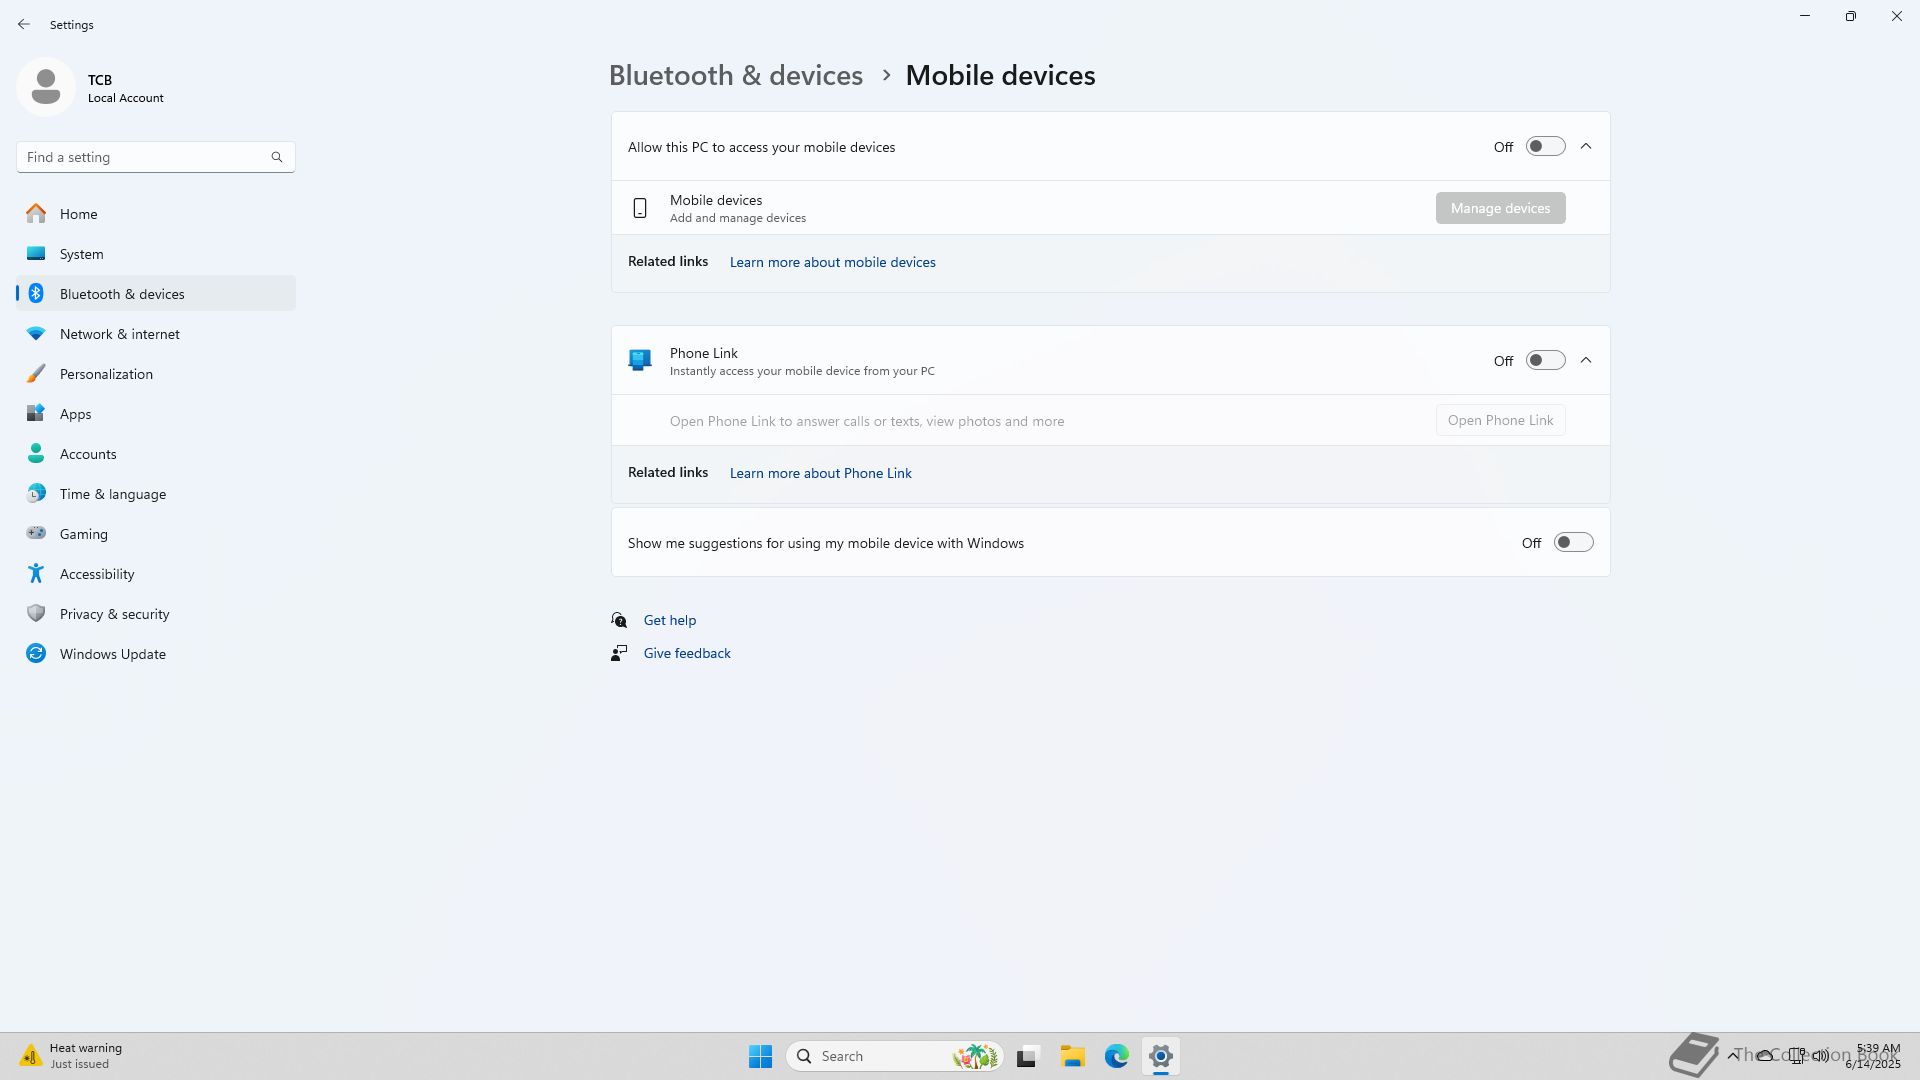
Task: Click the Bluetooth & devices sidebar icon
Action: coord(36,293)
